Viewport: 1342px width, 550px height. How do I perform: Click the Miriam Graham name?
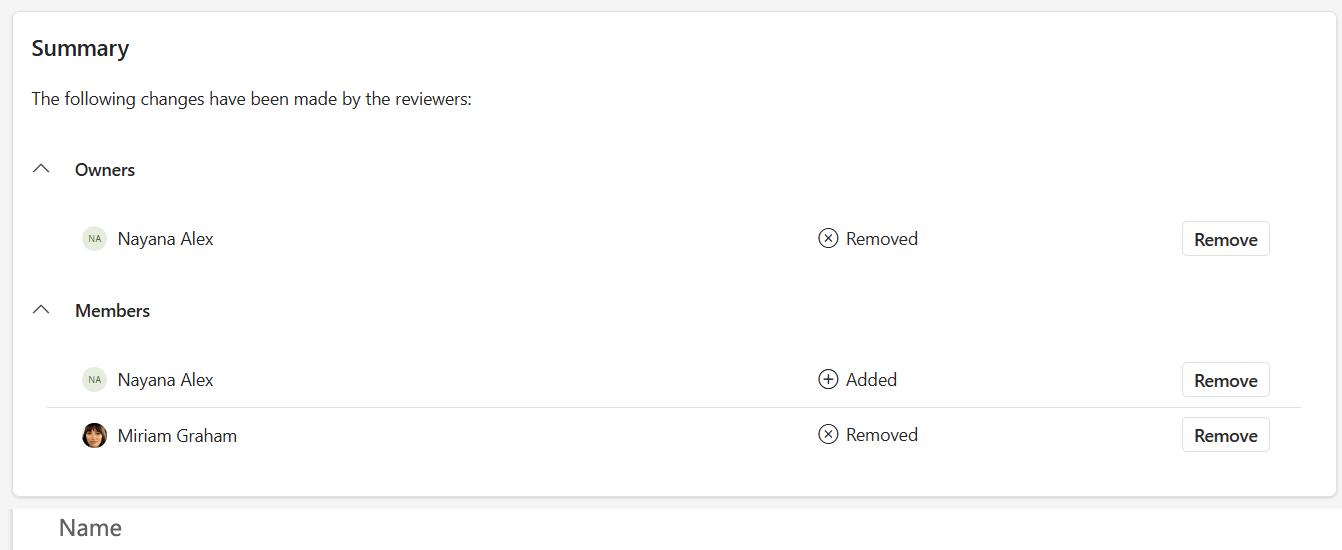click(177, 435)
